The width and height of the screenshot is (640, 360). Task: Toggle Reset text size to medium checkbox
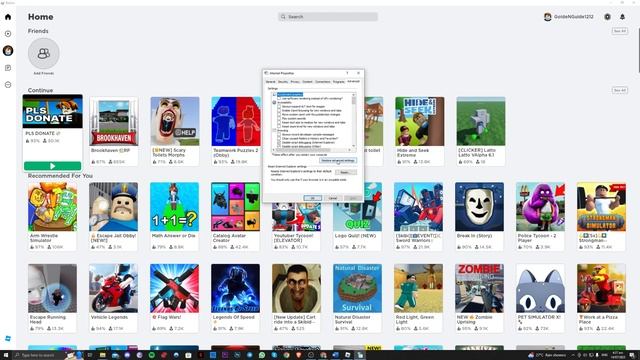click(x=279, y=122)
